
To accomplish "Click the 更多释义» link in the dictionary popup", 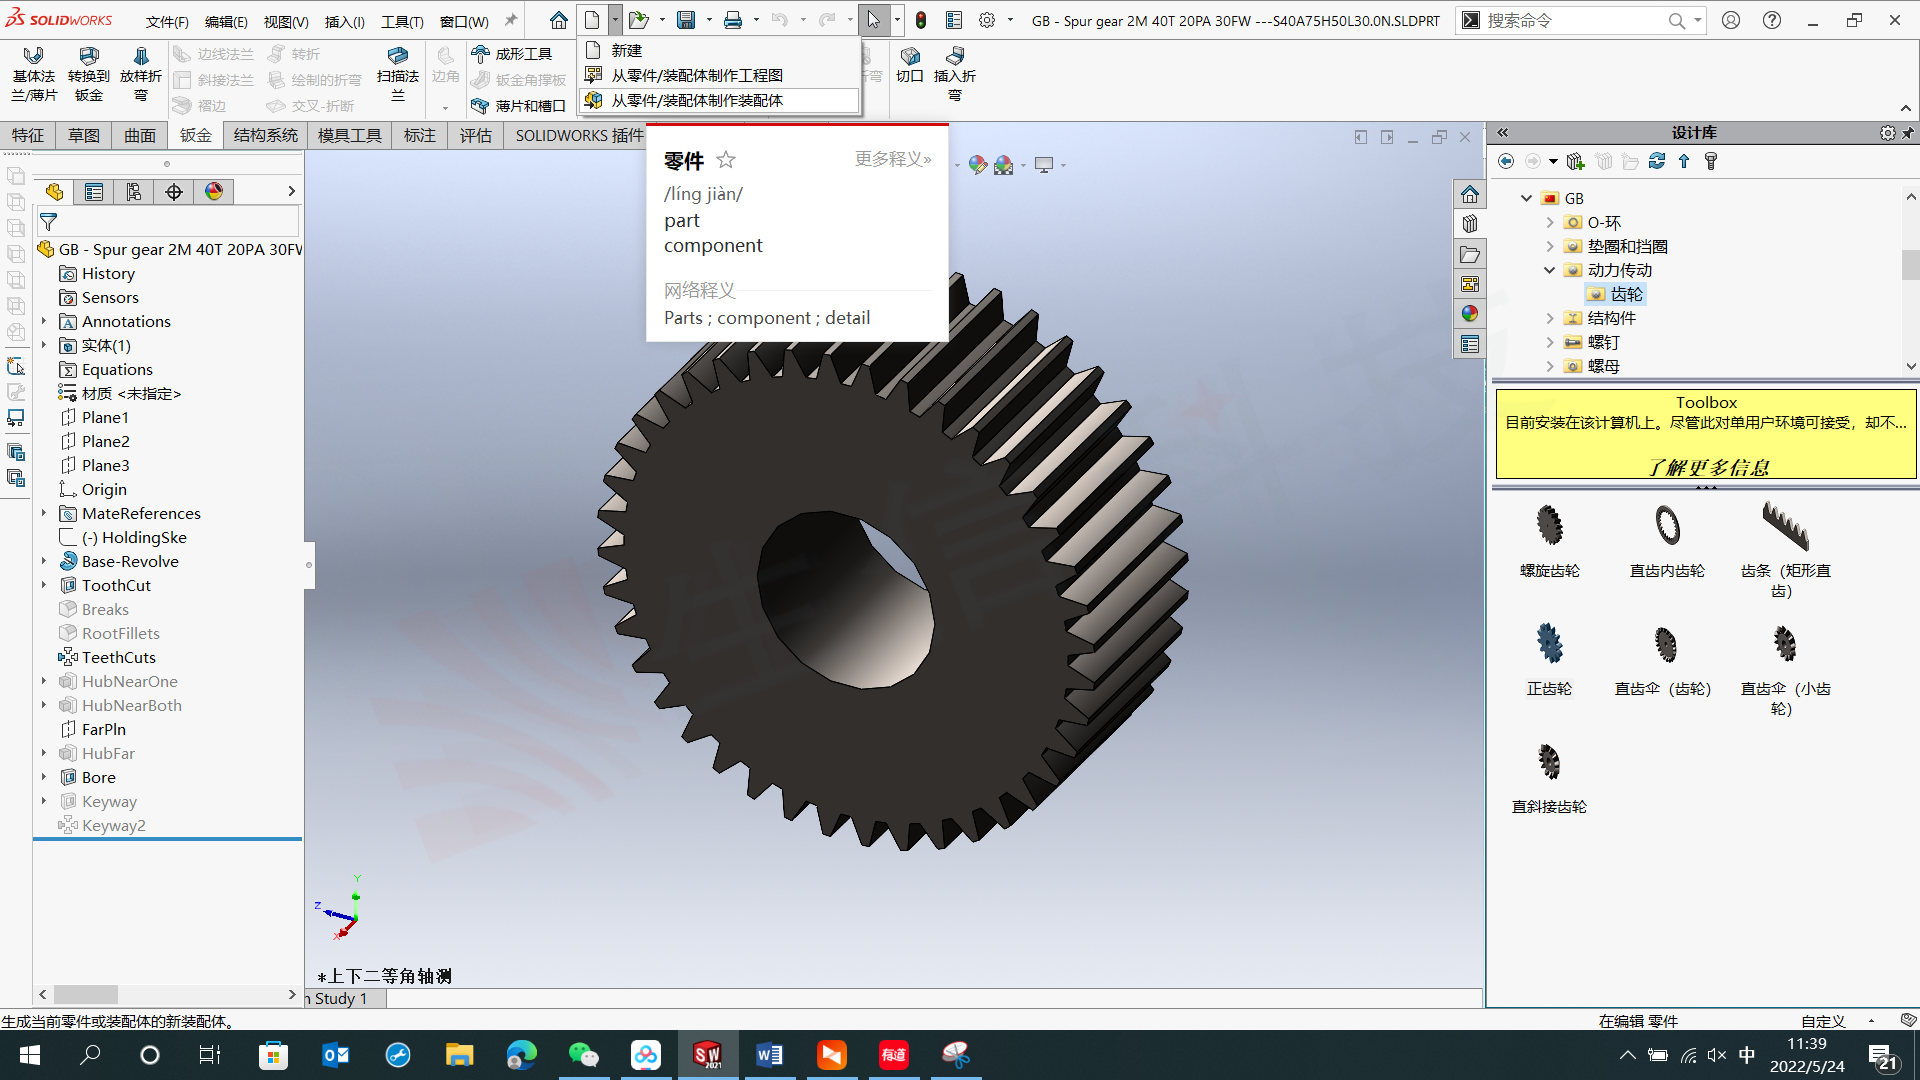I will (x=893, y=159).
